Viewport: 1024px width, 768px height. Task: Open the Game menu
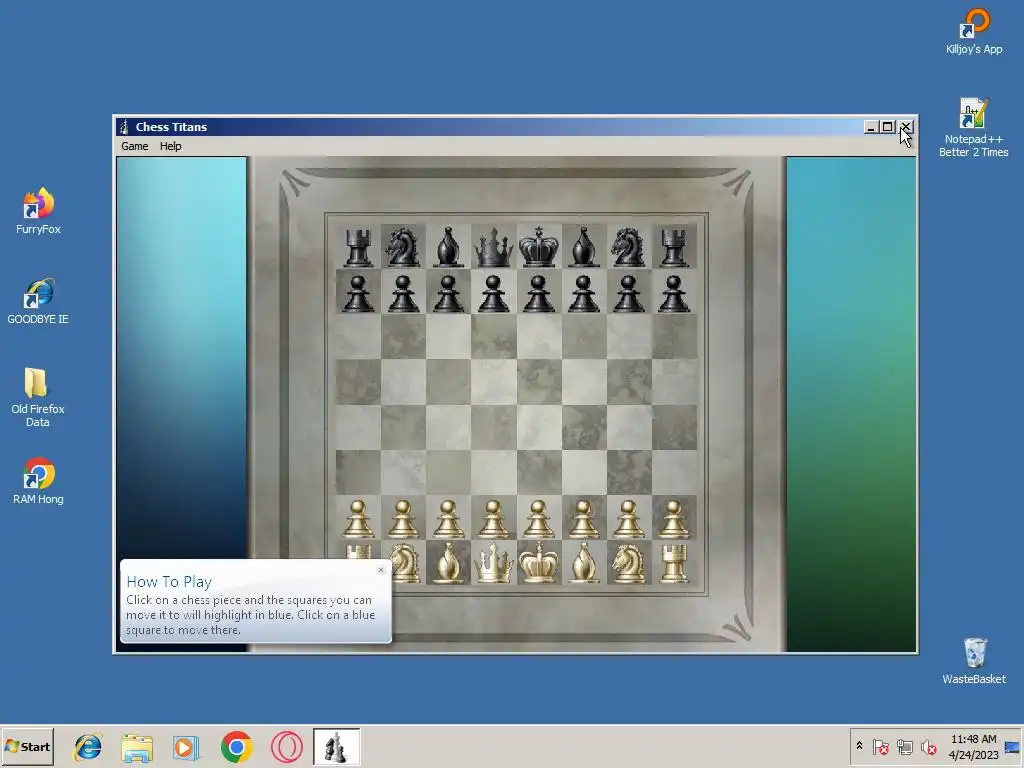pyautogui.click(x=135, y=146)
